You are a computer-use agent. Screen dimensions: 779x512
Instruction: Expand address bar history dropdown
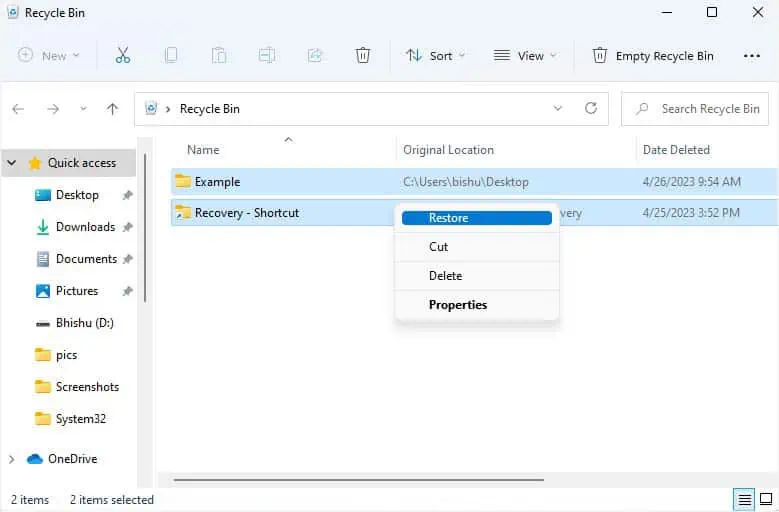557,108
